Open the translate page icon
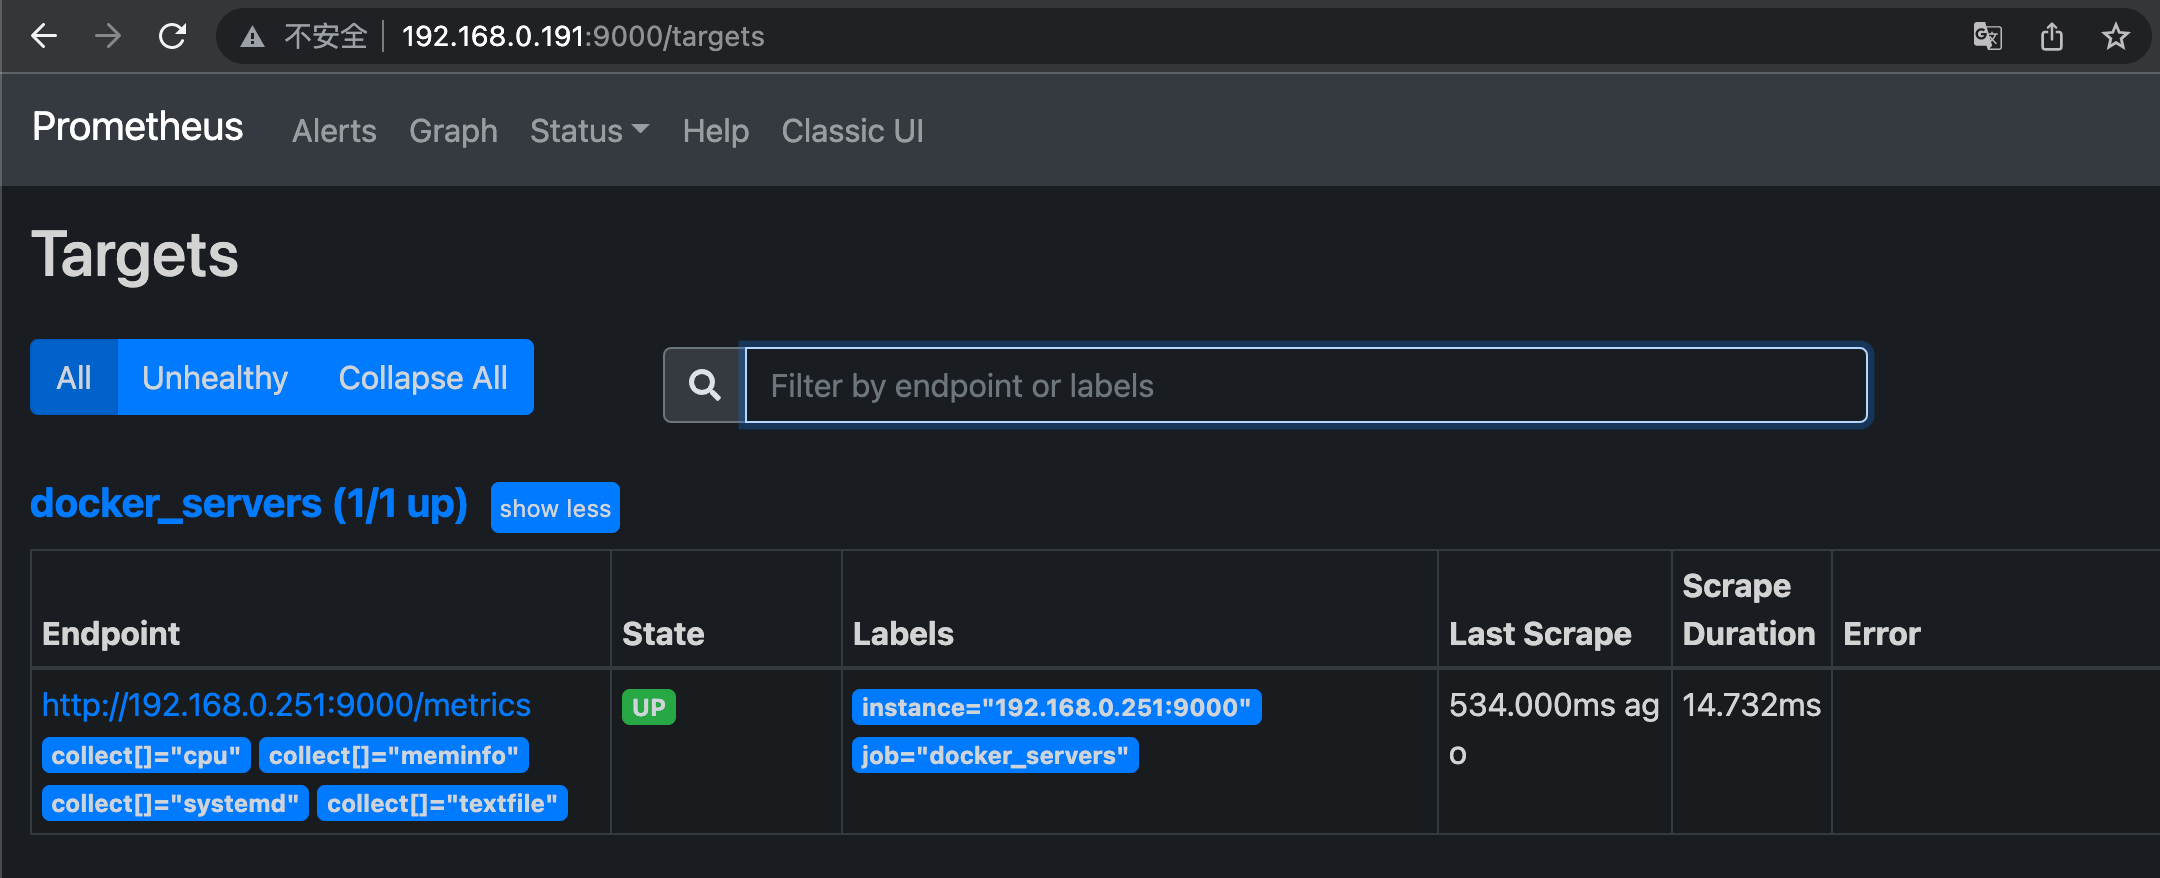2160x878 pixels. pyautogui.click(x=1987, y=37)
